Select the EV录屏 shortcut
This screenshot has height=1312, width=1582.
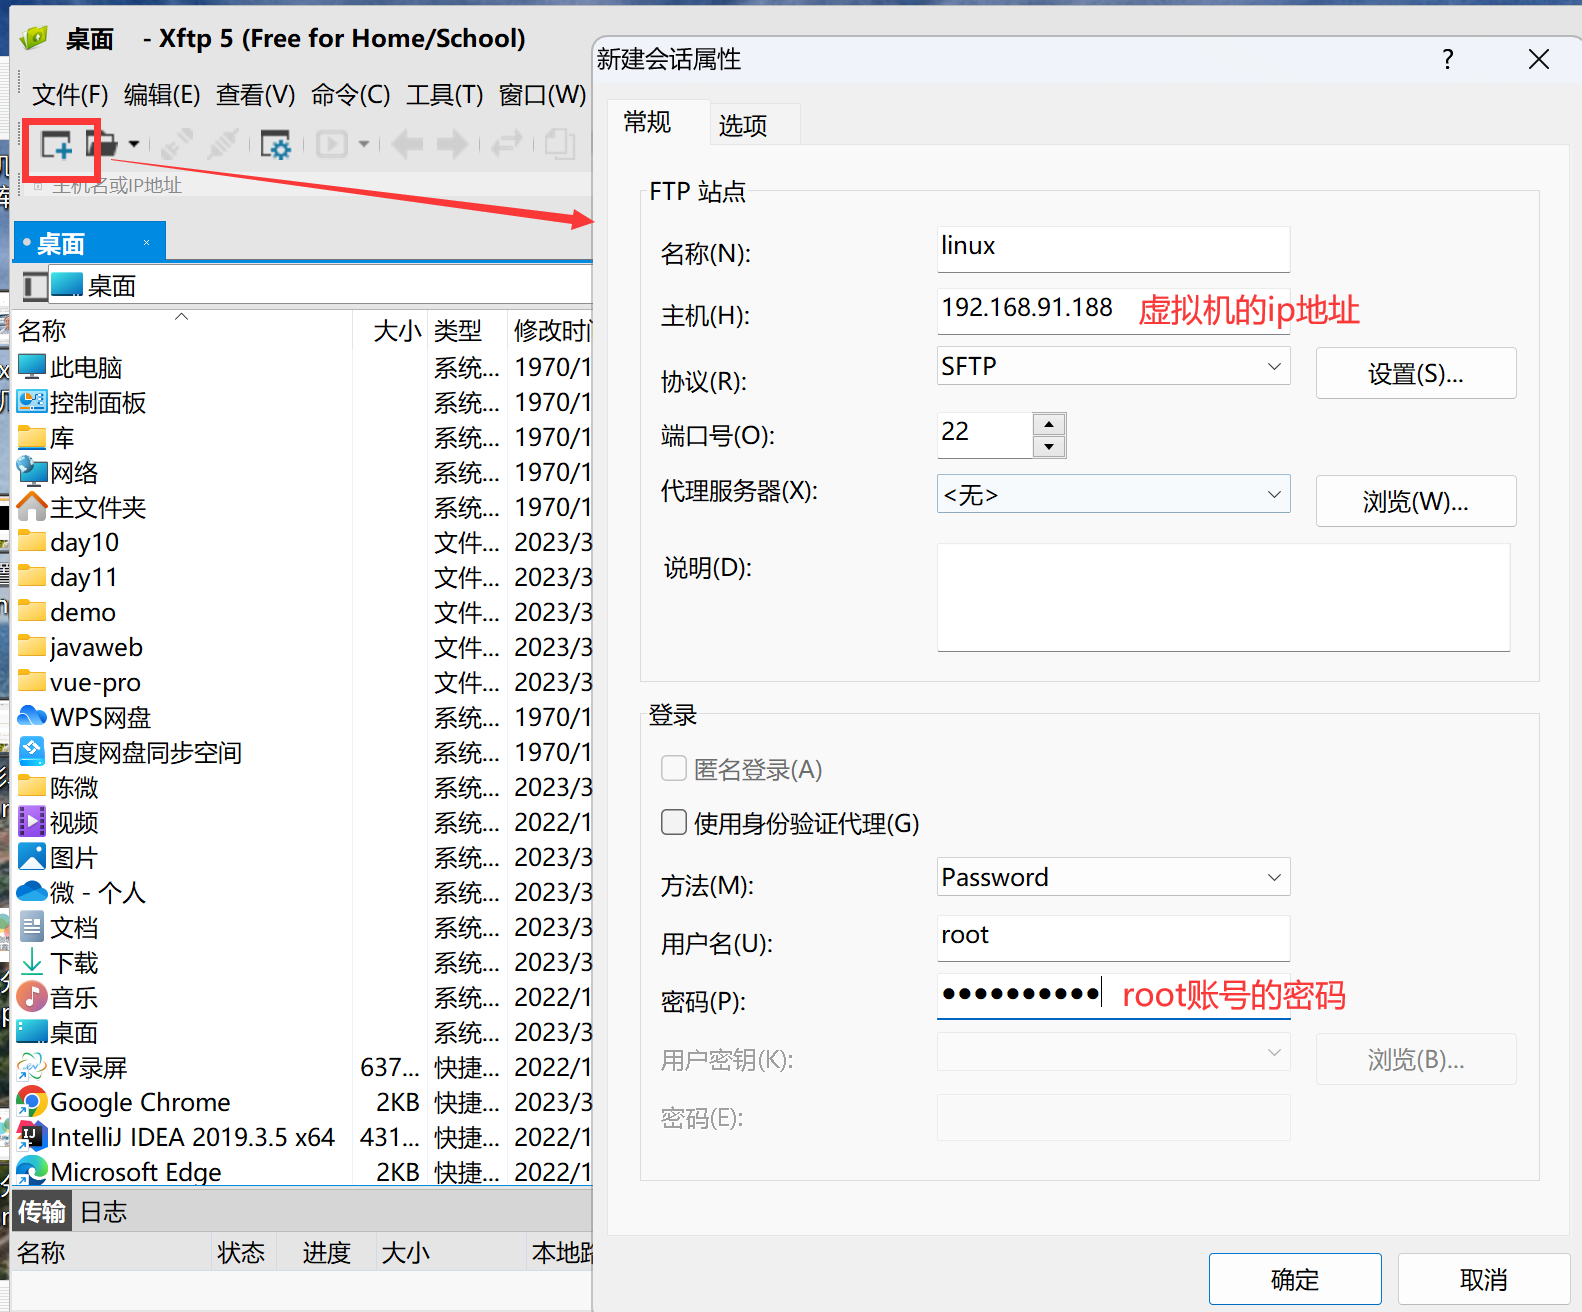72,1067
